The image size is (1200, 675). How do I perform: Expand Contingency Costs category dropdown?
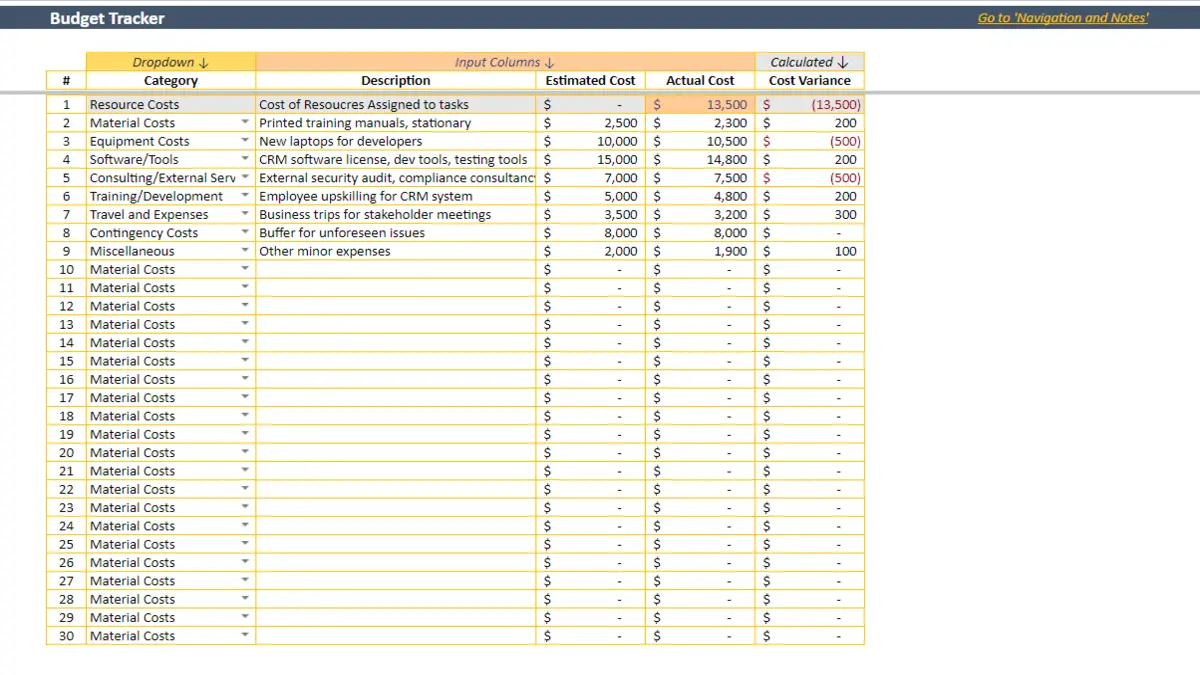click(x=245, y=233)
